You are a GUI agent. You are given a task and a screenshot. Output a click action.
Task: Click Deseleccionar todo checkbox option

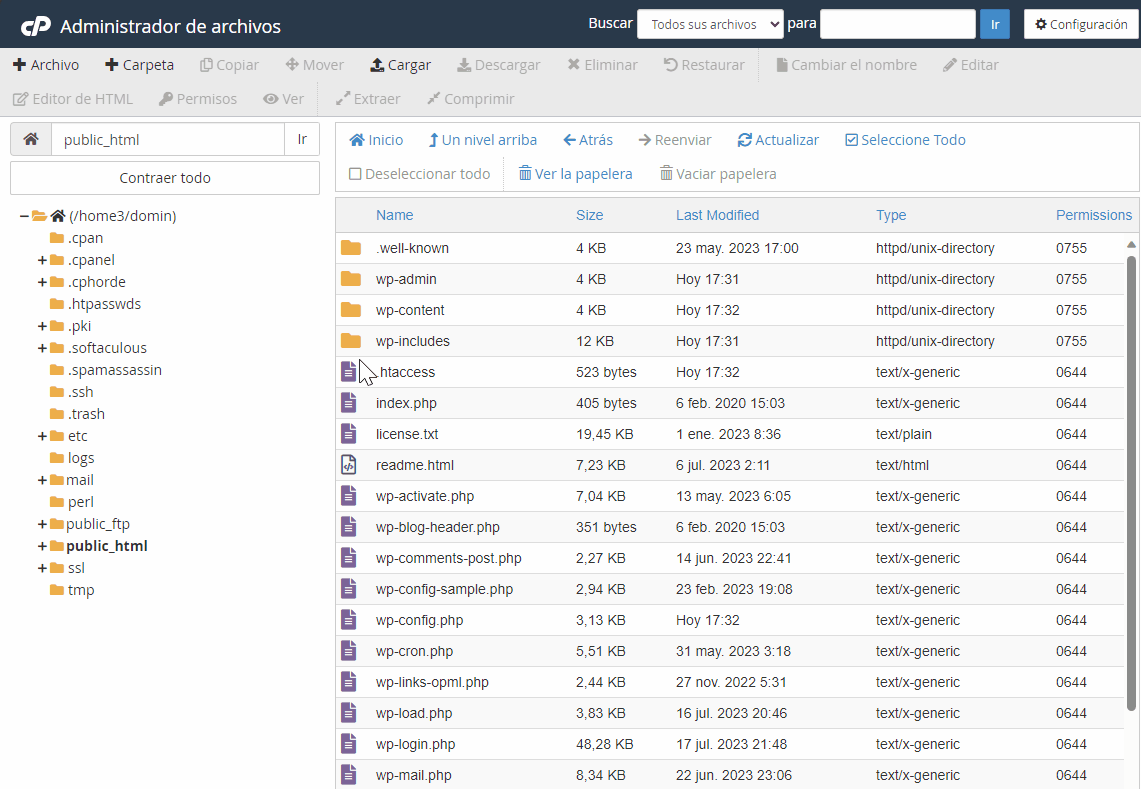click(x=419, y=174)
